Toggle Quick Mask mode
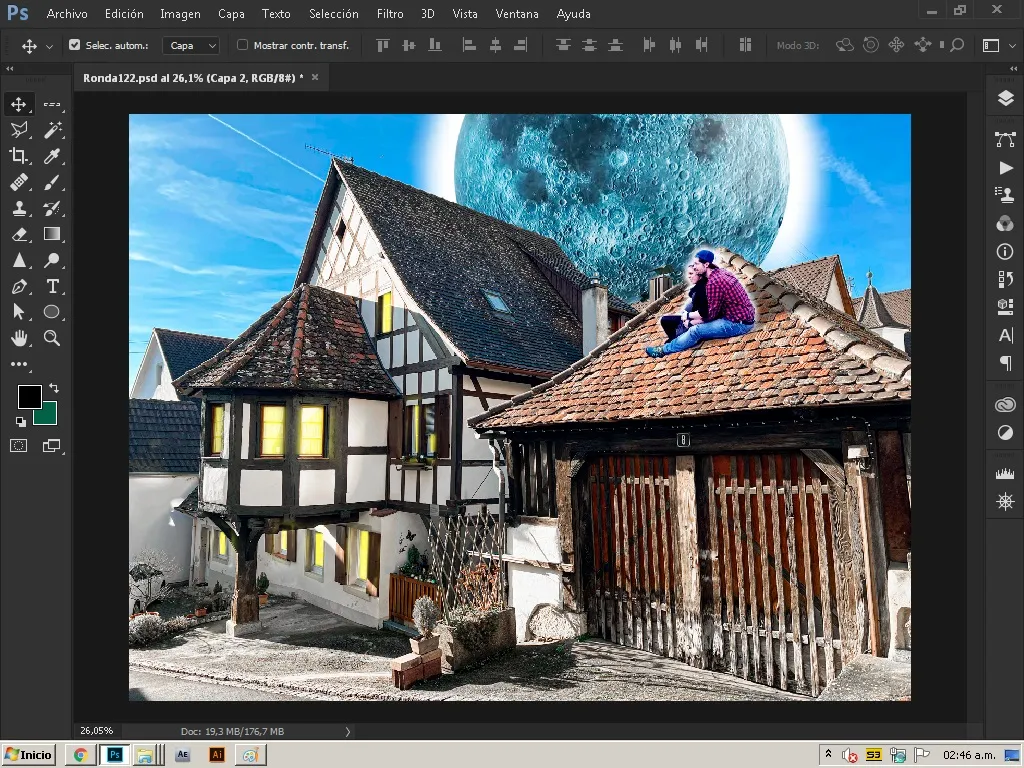This screenshot has width=1024, height=768. click(19, 446)
